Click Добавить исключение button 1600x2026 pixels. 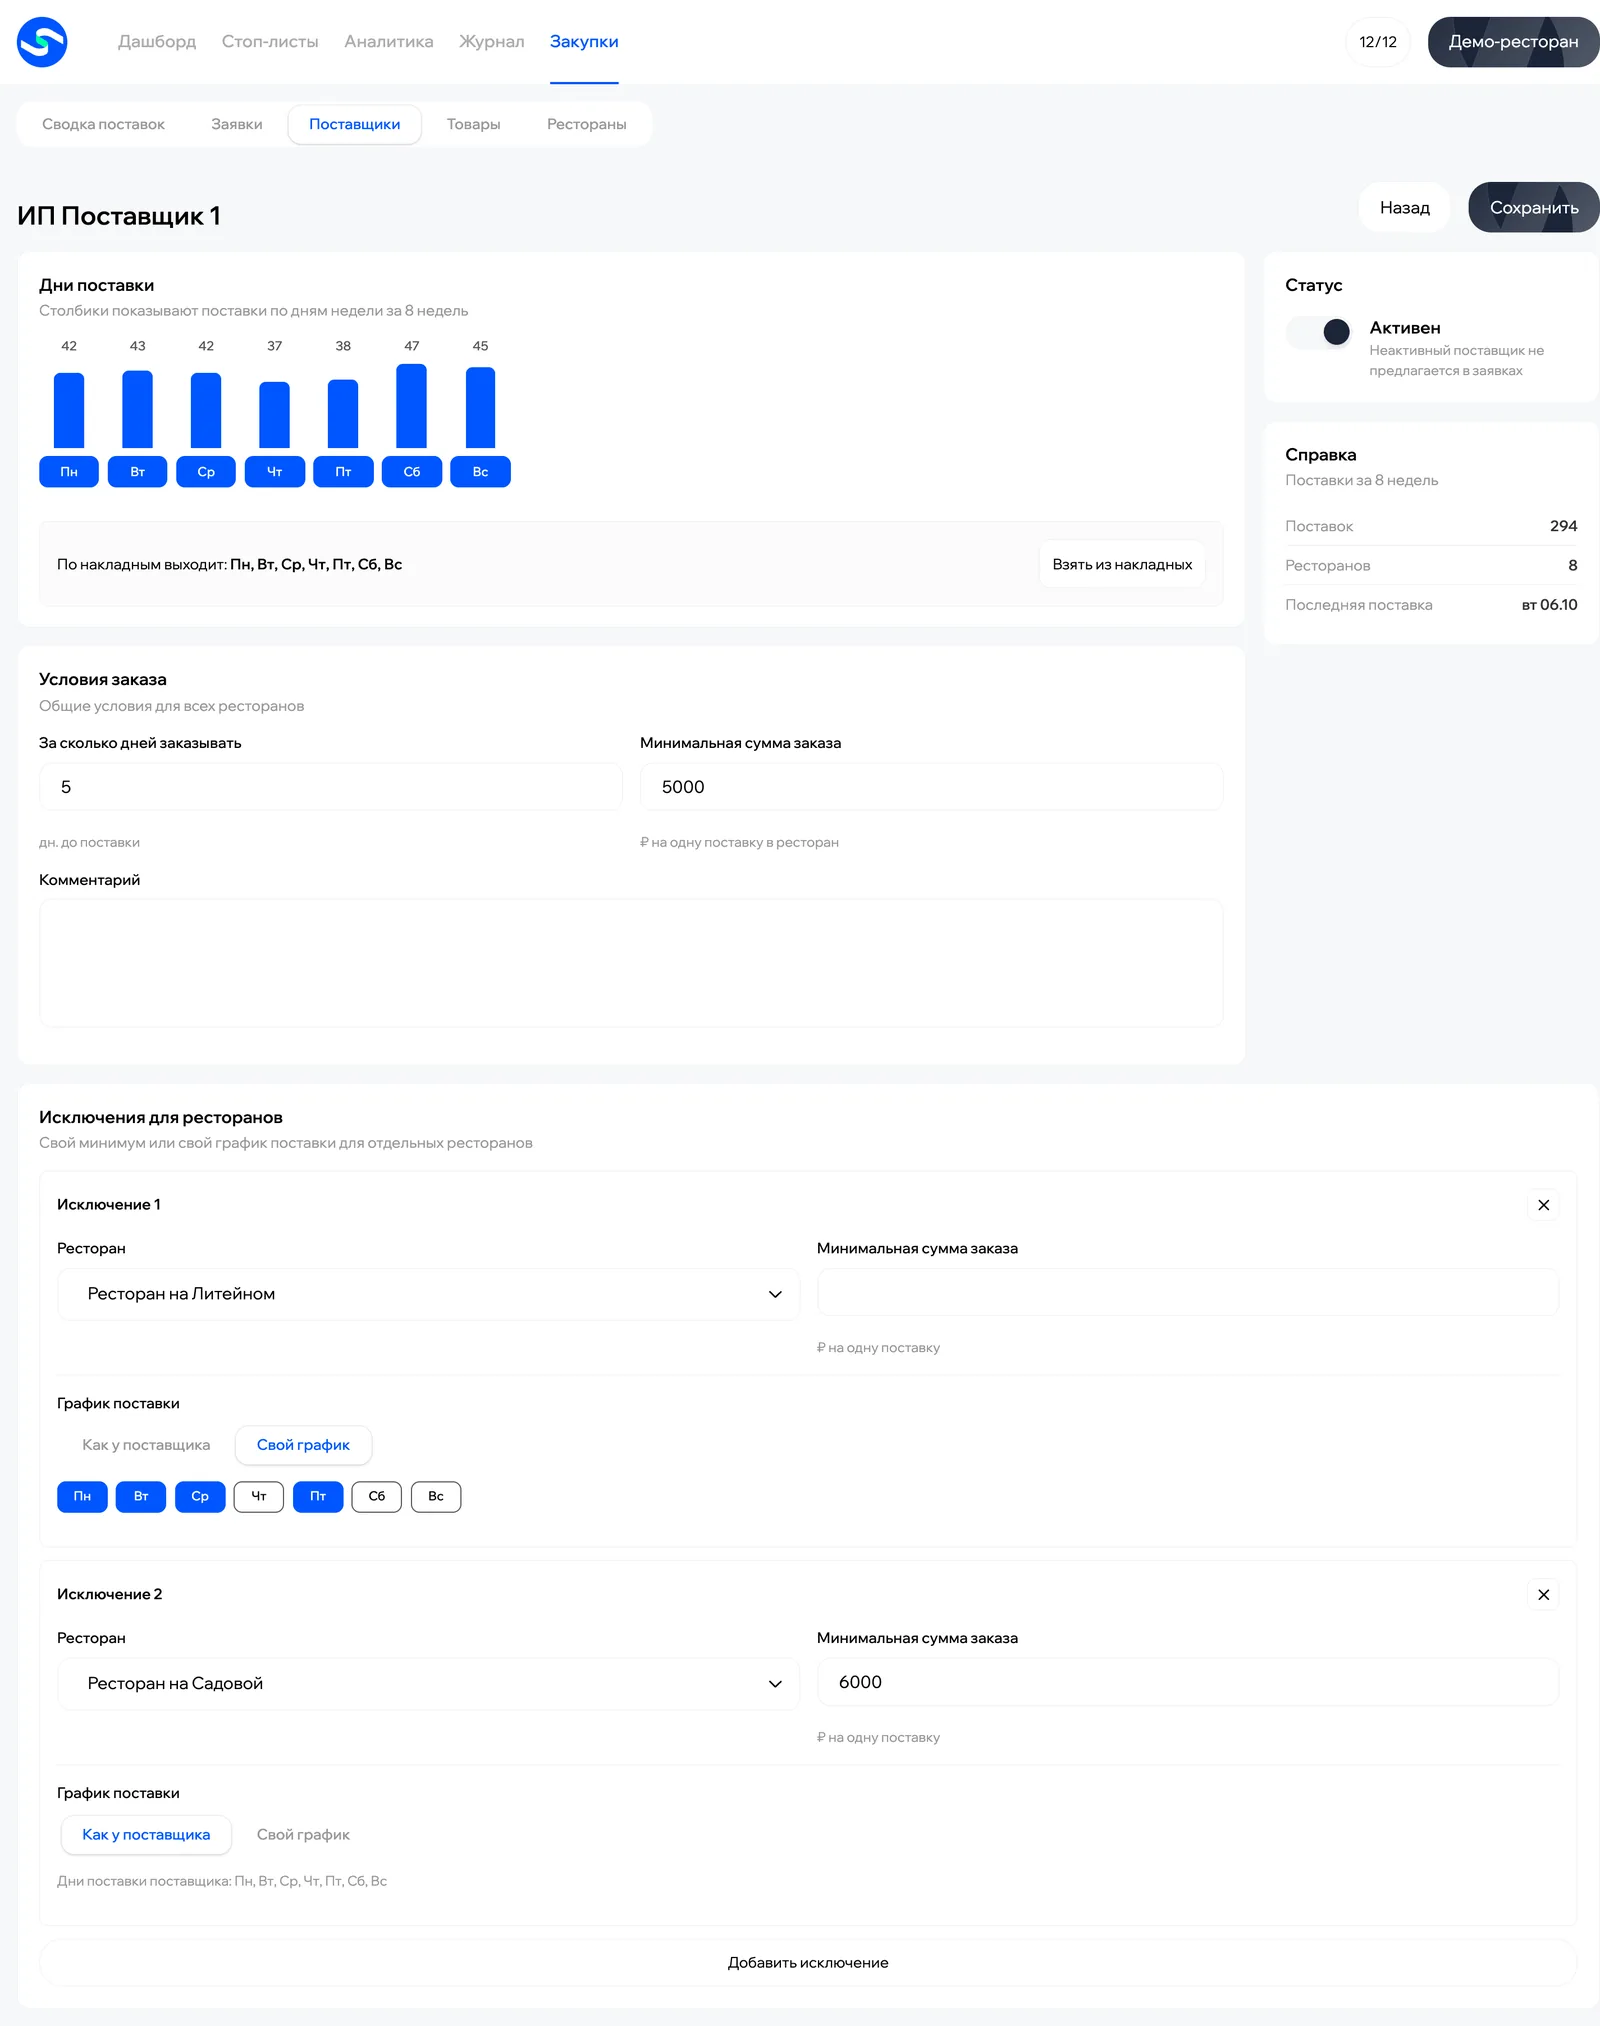coord(808,1963)
